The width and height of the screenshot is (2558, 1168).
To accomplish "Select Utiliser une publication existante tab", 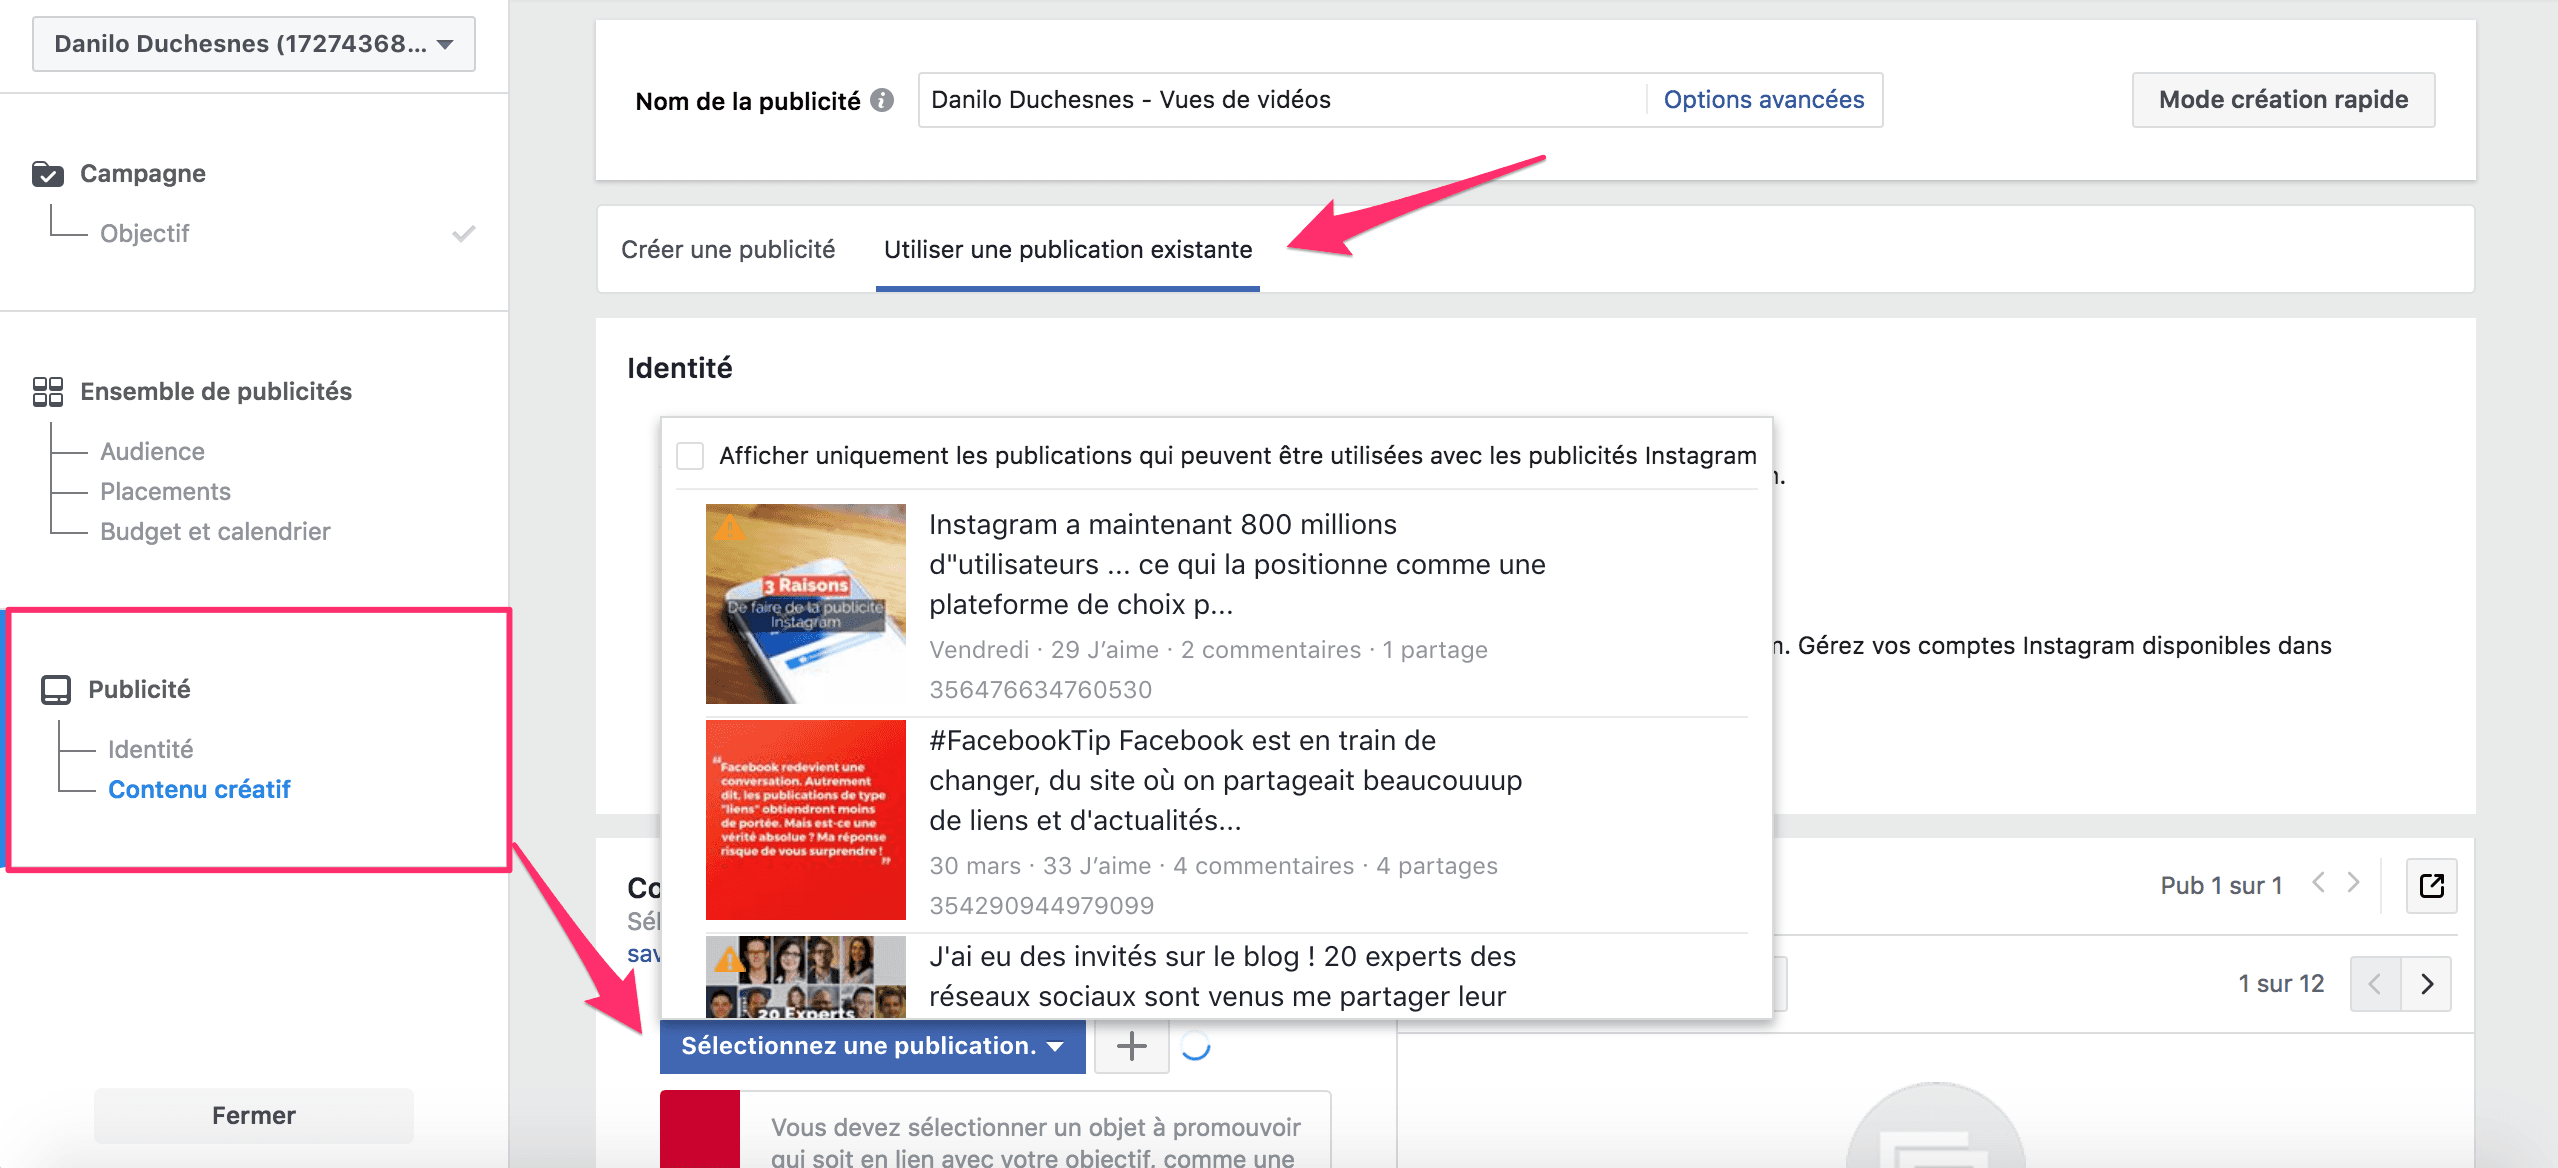I will 1068,249.
